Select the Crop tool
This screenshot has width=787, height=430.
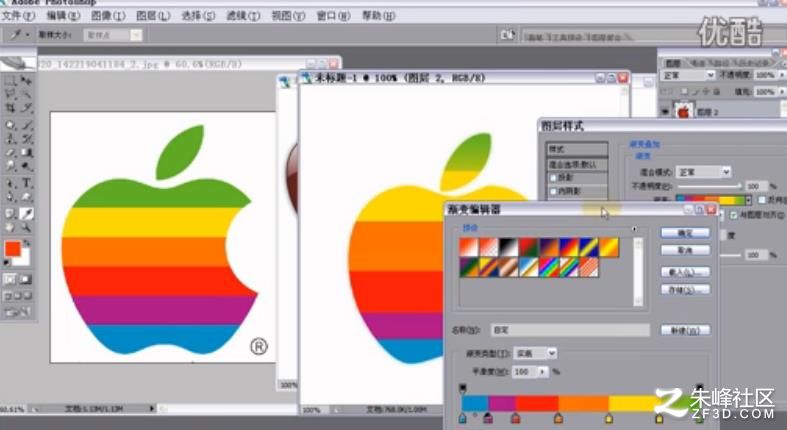(x=10, y=107)
